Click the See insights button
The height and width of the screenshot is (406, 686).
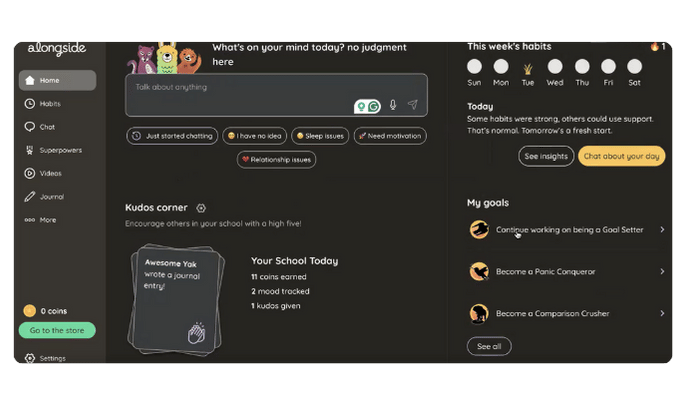pyautogui.click(x=546, y=156)
